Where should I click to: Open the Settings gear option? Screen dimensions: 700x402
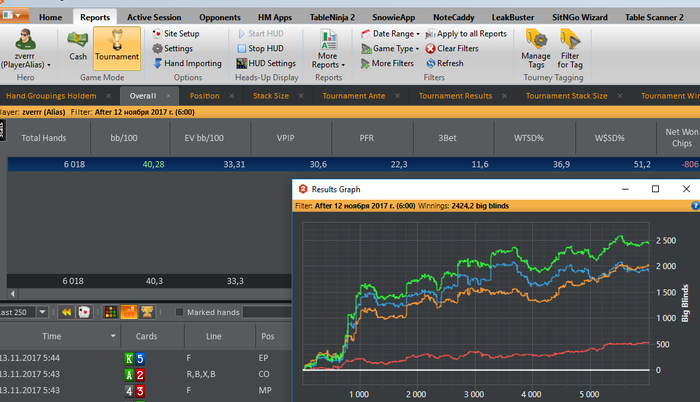click(x=173, y=48)
